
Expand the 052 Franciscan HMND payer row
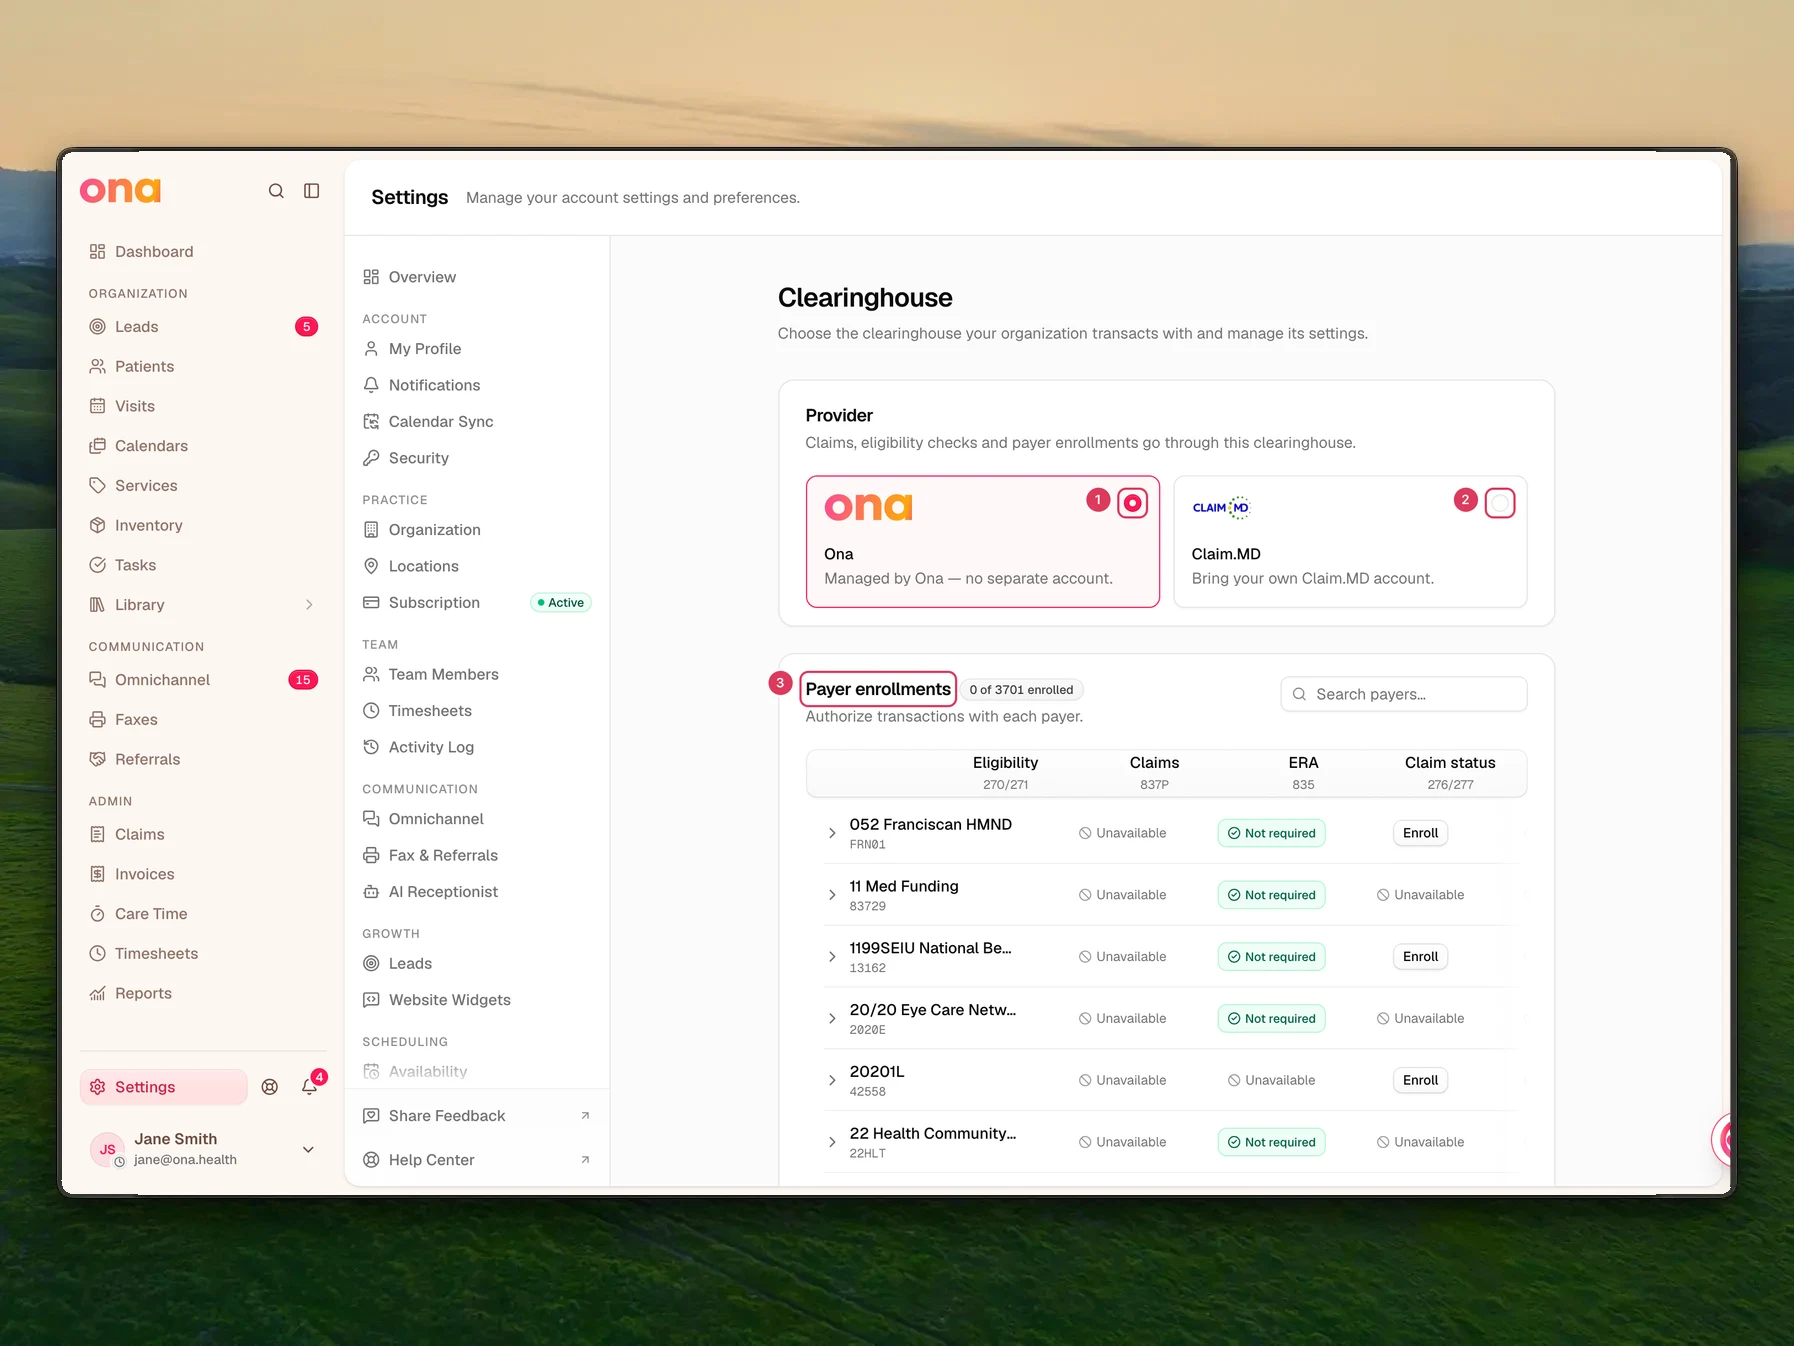point(832,833)
